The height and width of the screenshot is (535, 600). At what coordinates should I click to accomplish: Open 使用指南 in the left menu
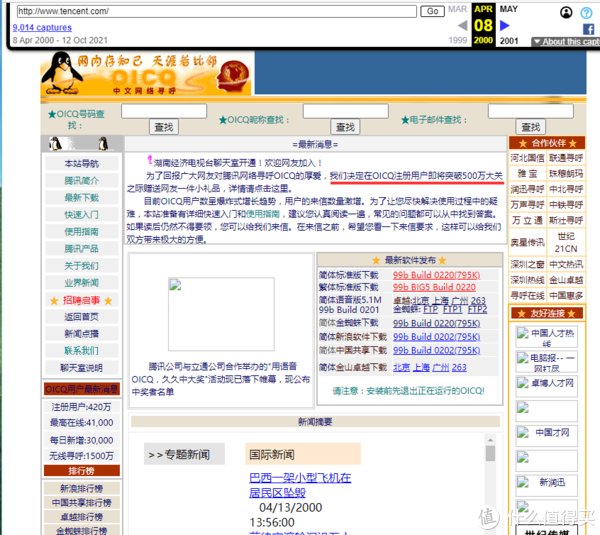point(82,232)
